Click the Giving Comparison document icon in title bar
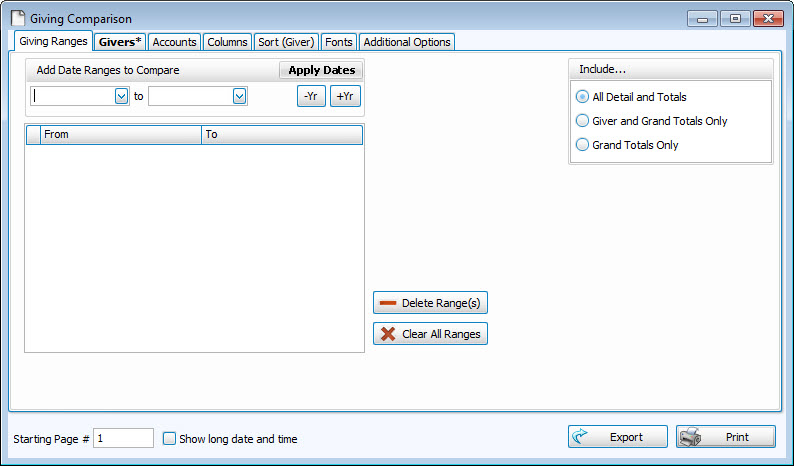 coord(18,19)
